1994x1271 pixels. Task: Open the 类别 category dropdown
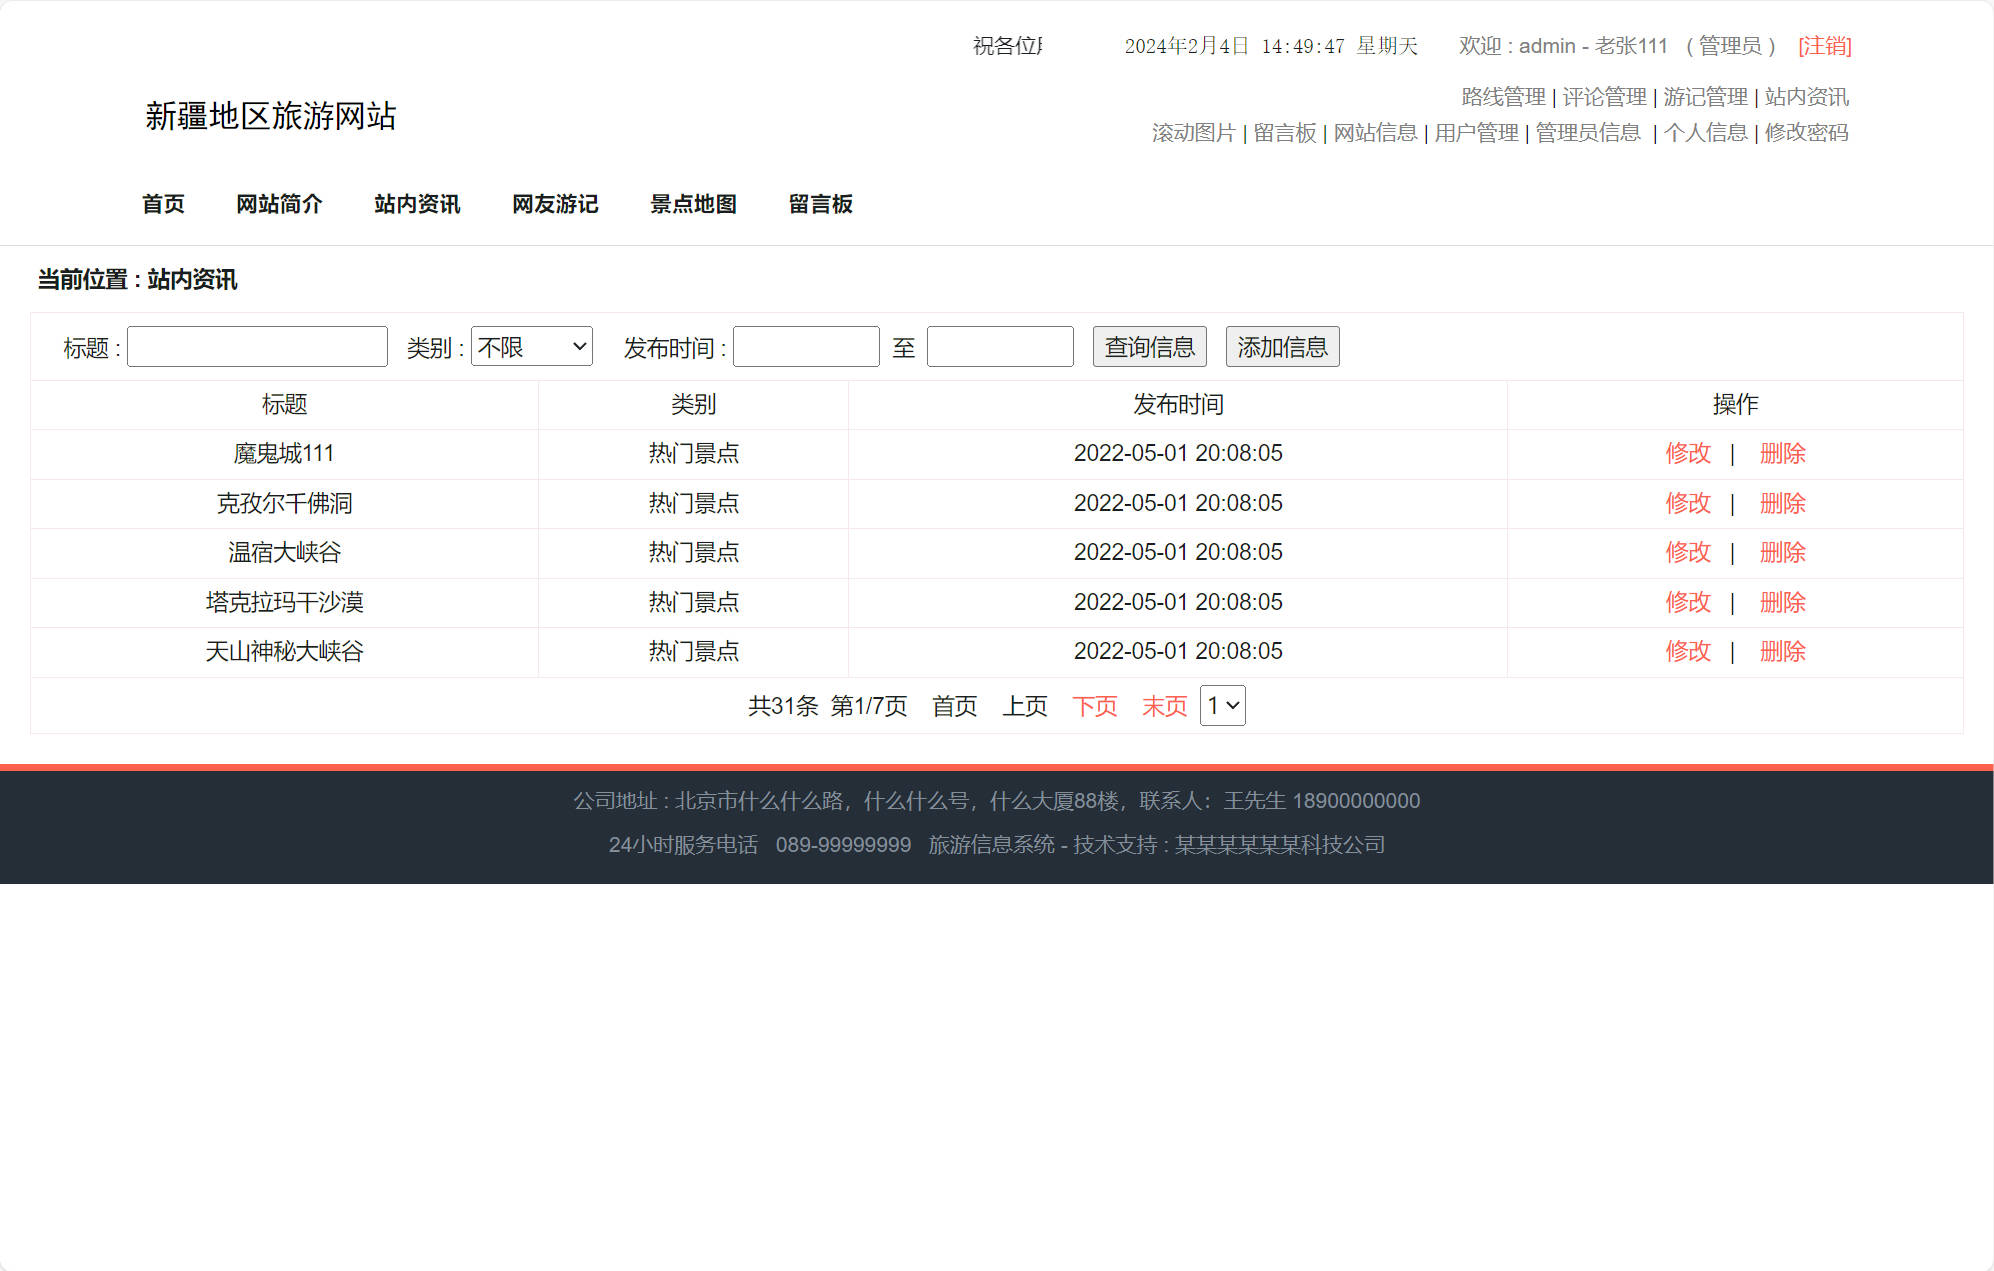pyautogui.click(x=531, y=347)
